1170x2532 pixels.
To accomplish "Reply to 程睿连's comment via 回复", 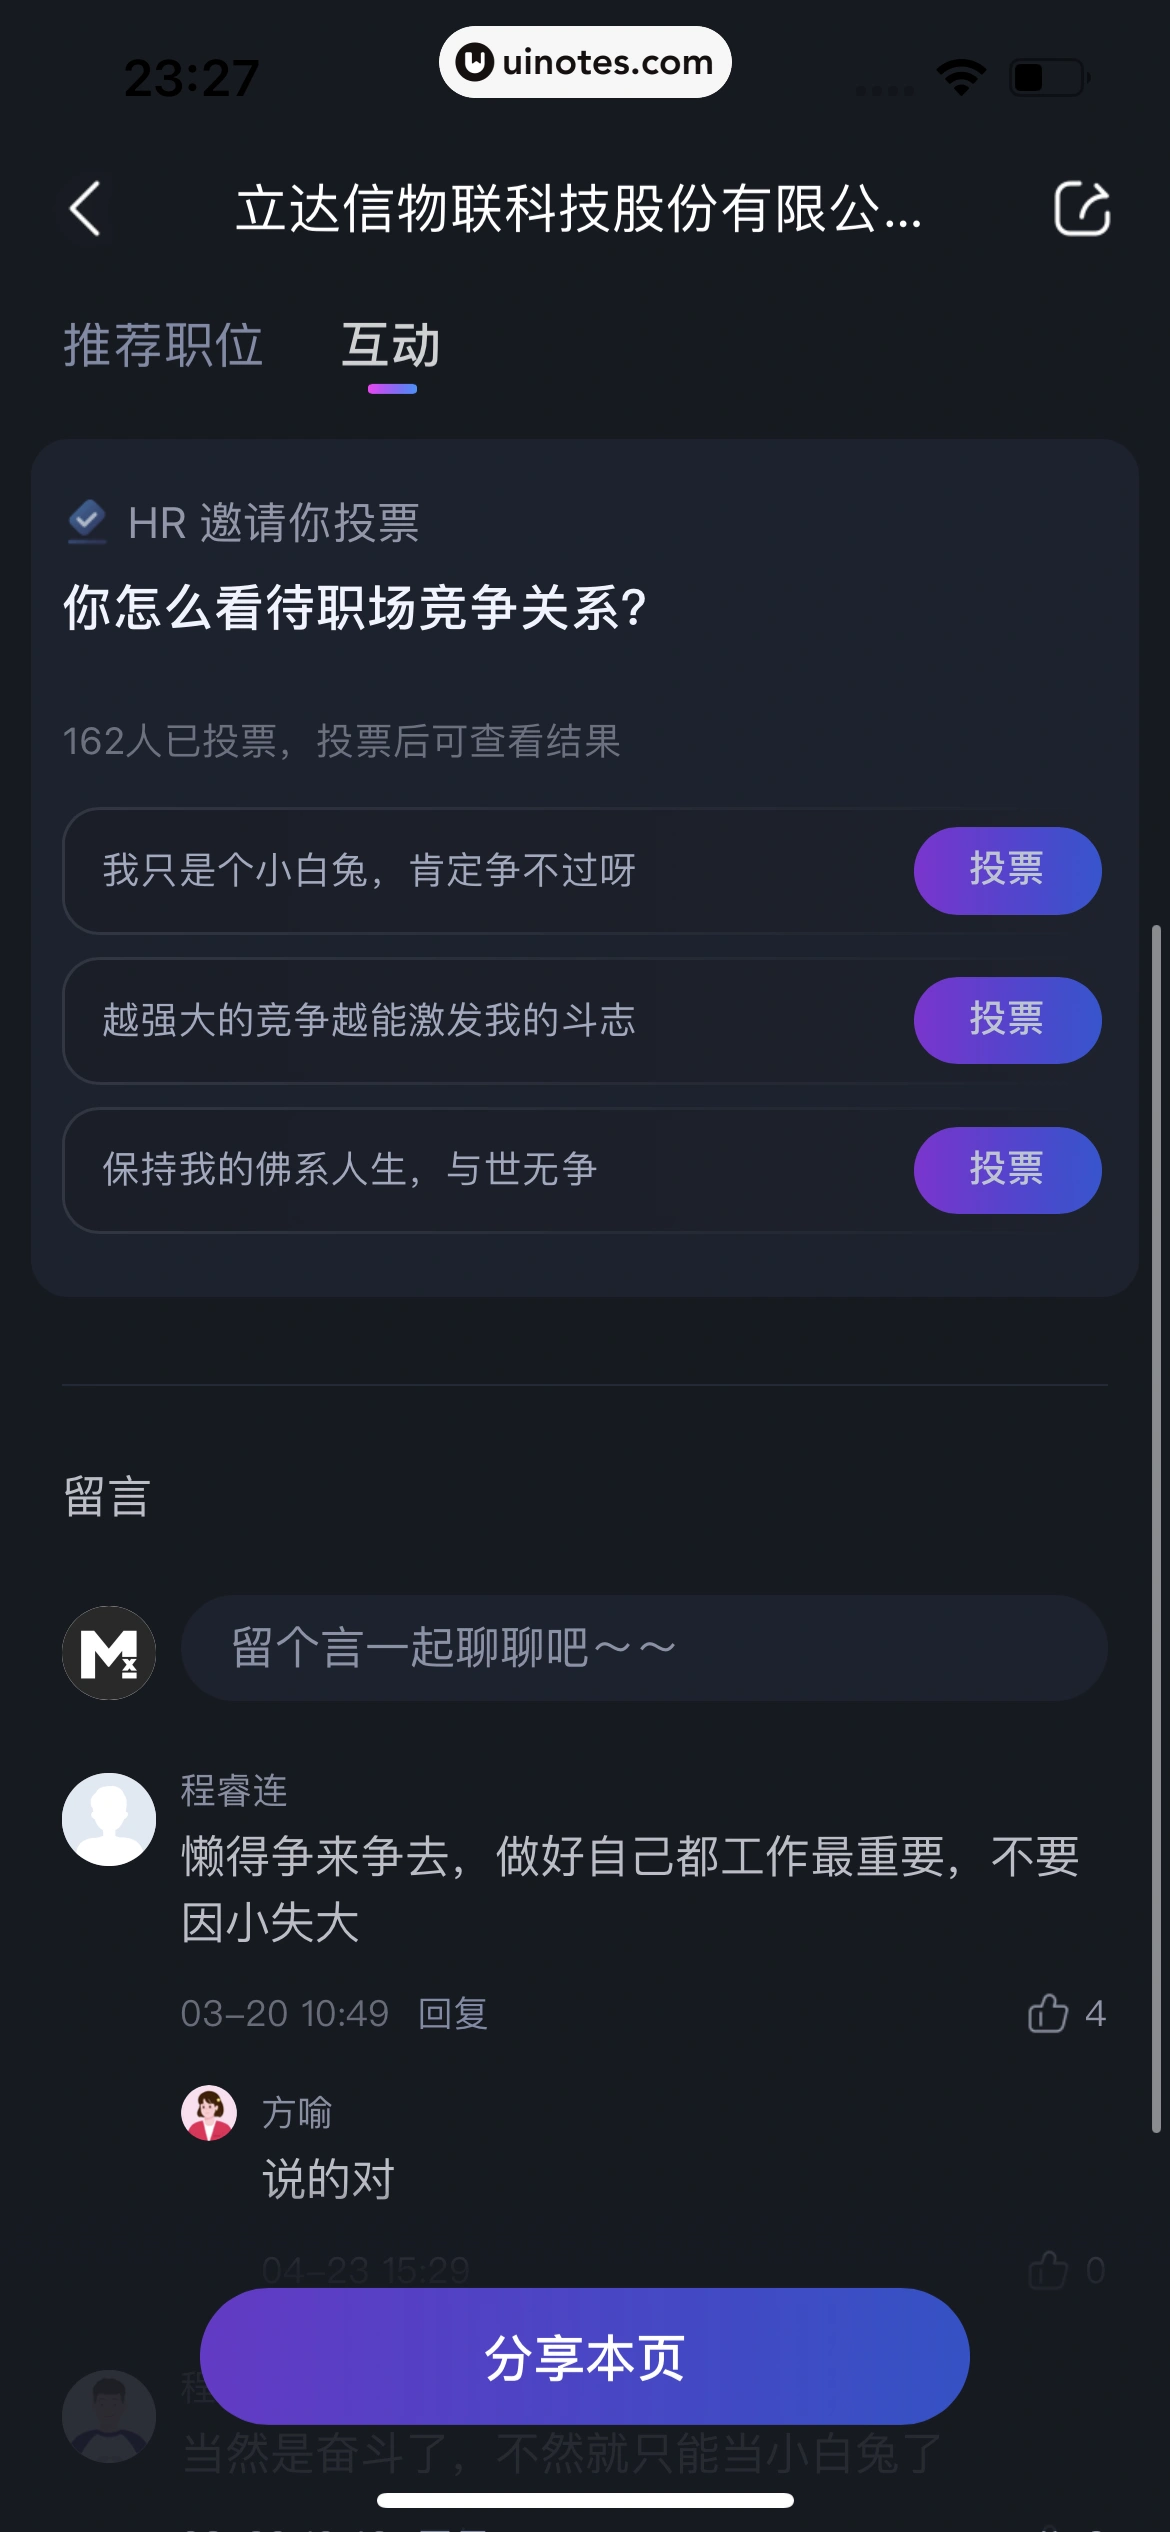I will point(453,2013).
